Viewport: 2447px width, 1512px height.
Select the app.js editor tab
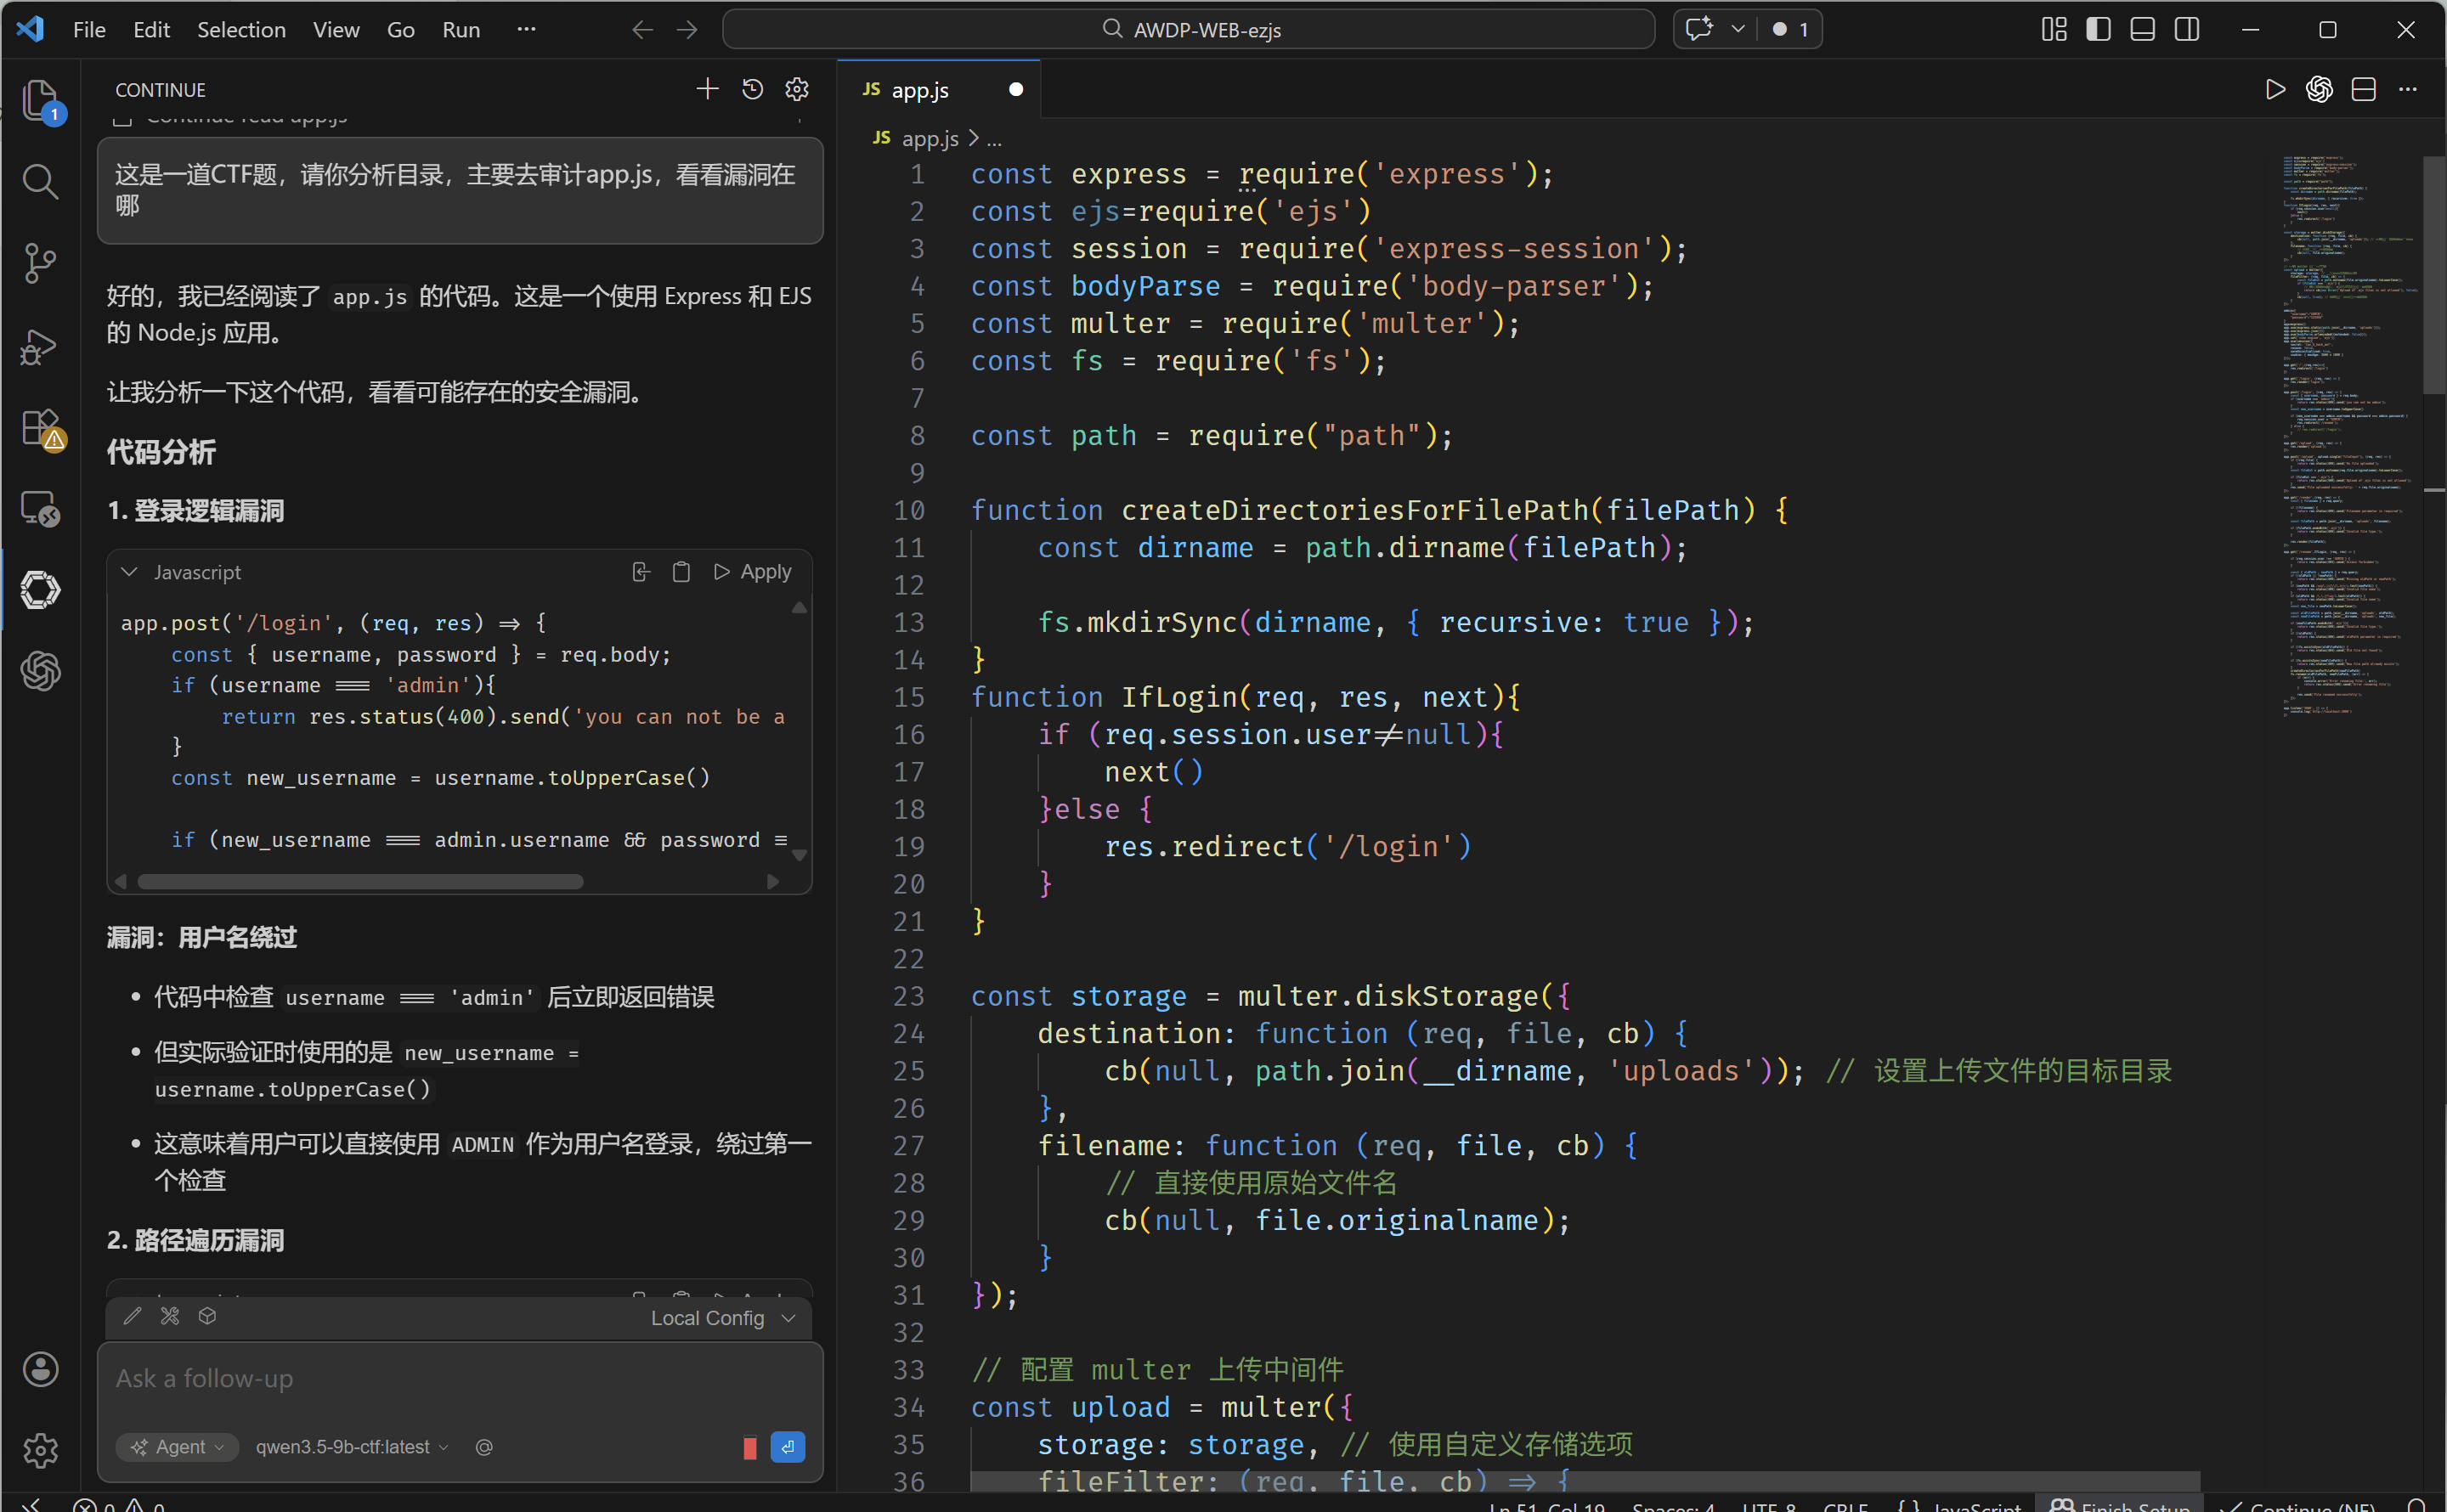[920, 90]
